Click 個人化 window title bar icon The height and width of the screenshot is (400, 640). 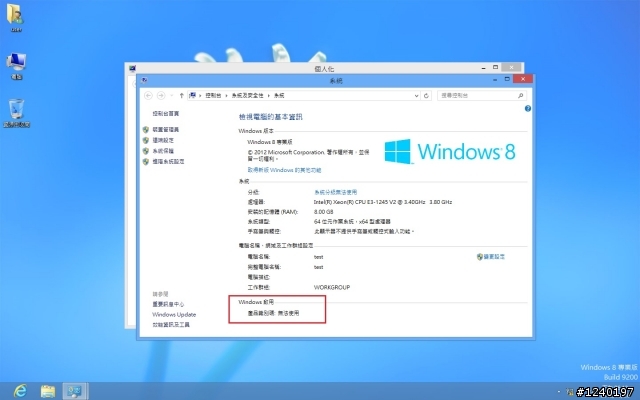coord(132,69)
